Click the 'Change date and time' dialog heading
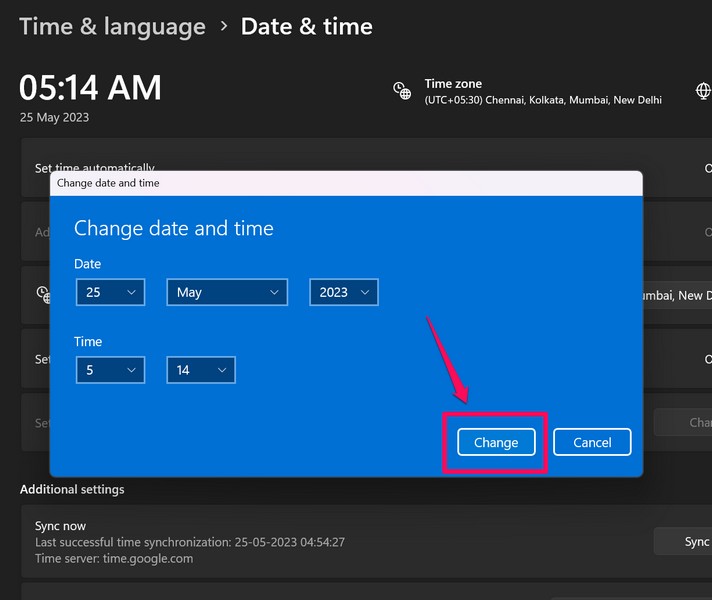 point(174,228)
